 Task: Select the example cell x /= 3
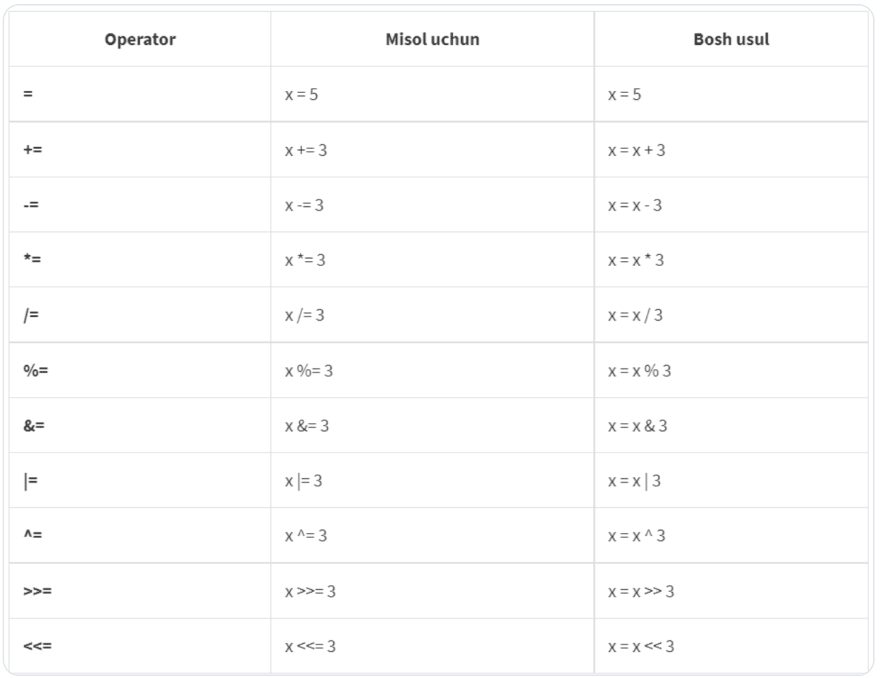click(x=305, y=315)
